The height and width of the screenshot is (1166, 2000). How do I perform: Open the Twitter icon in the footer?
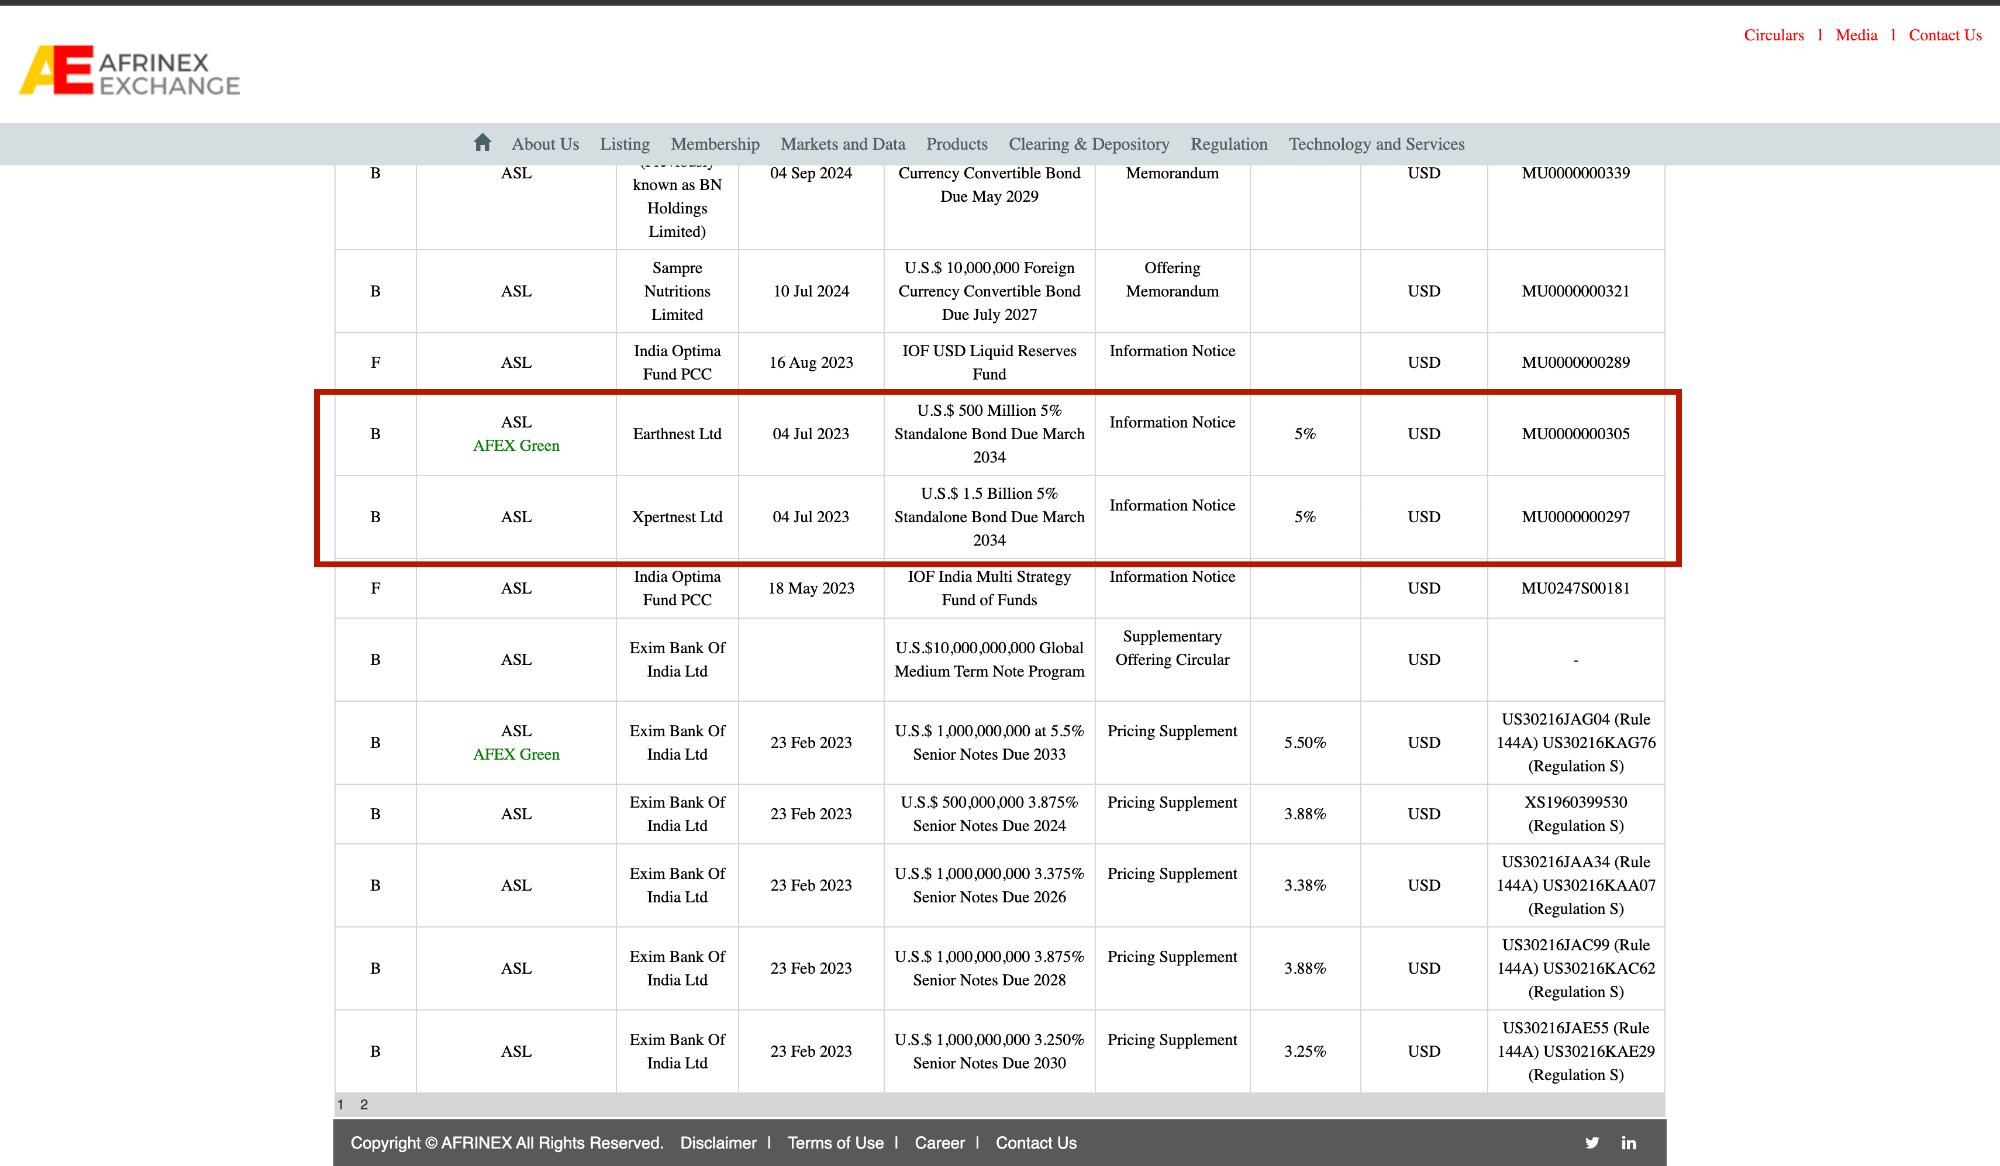(x=1592, y=1142)
